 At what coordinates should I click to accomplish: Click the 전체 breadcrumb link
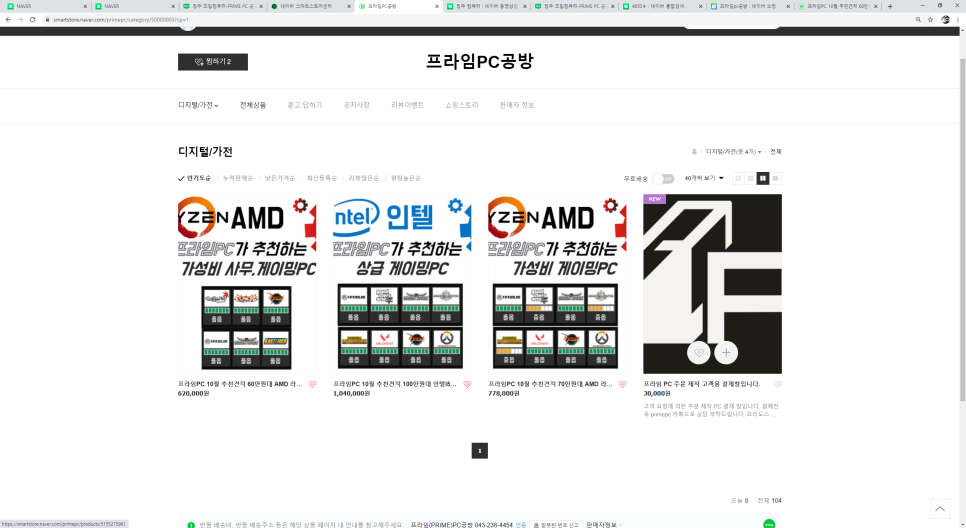click(x=776, y=152)
